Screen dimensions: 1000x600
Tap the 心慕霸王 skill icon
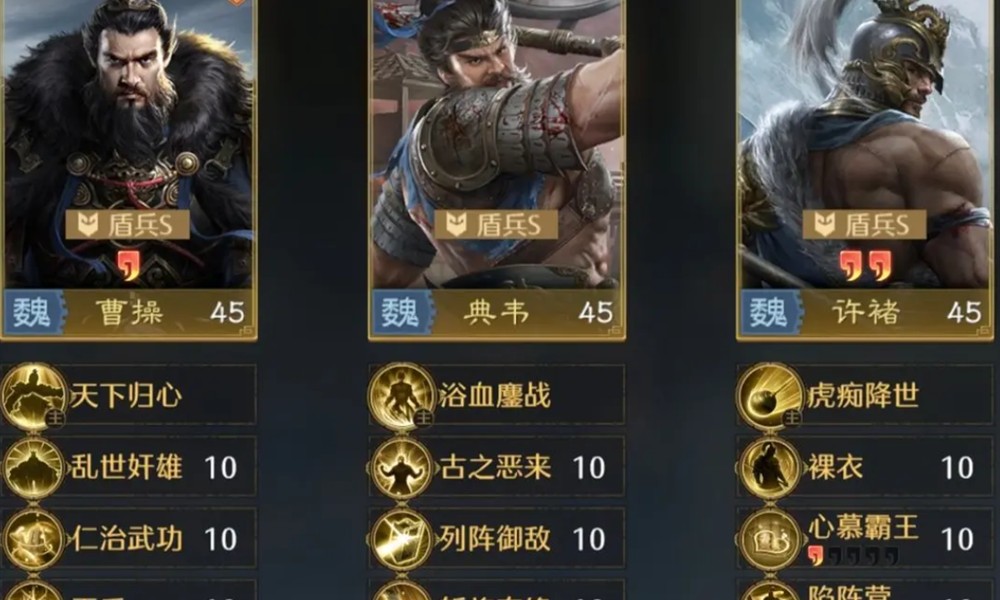tap(770, 539)
